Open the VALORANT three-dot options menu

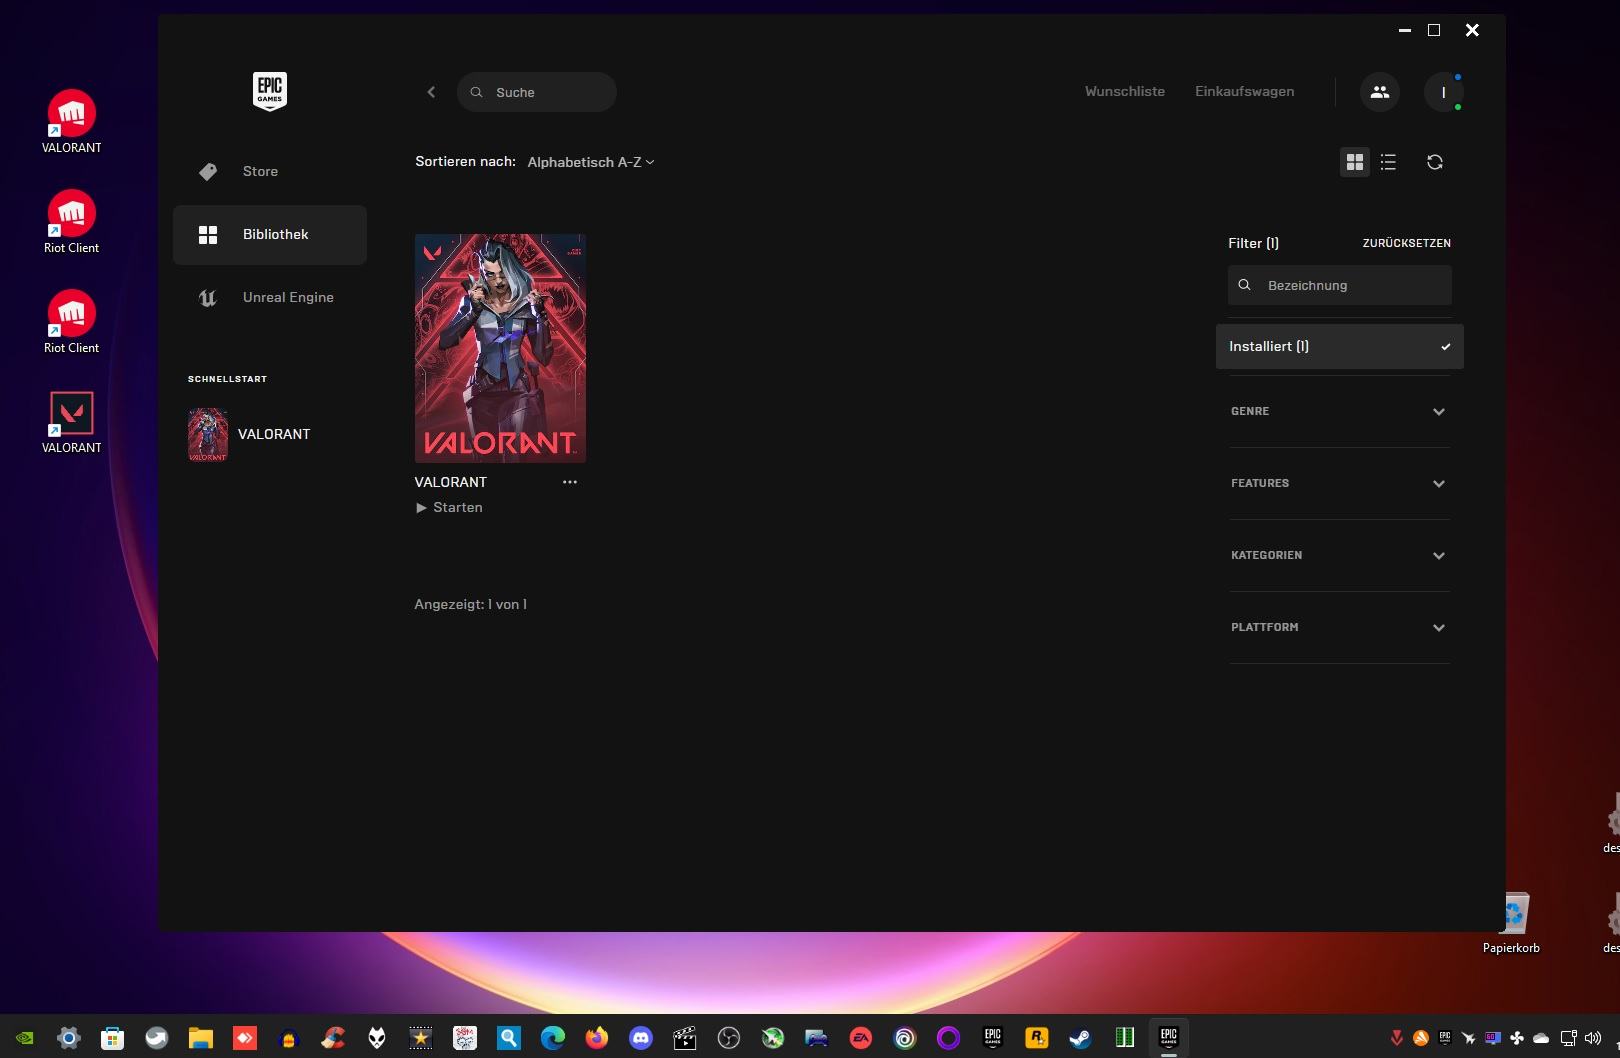coord(570,482)
